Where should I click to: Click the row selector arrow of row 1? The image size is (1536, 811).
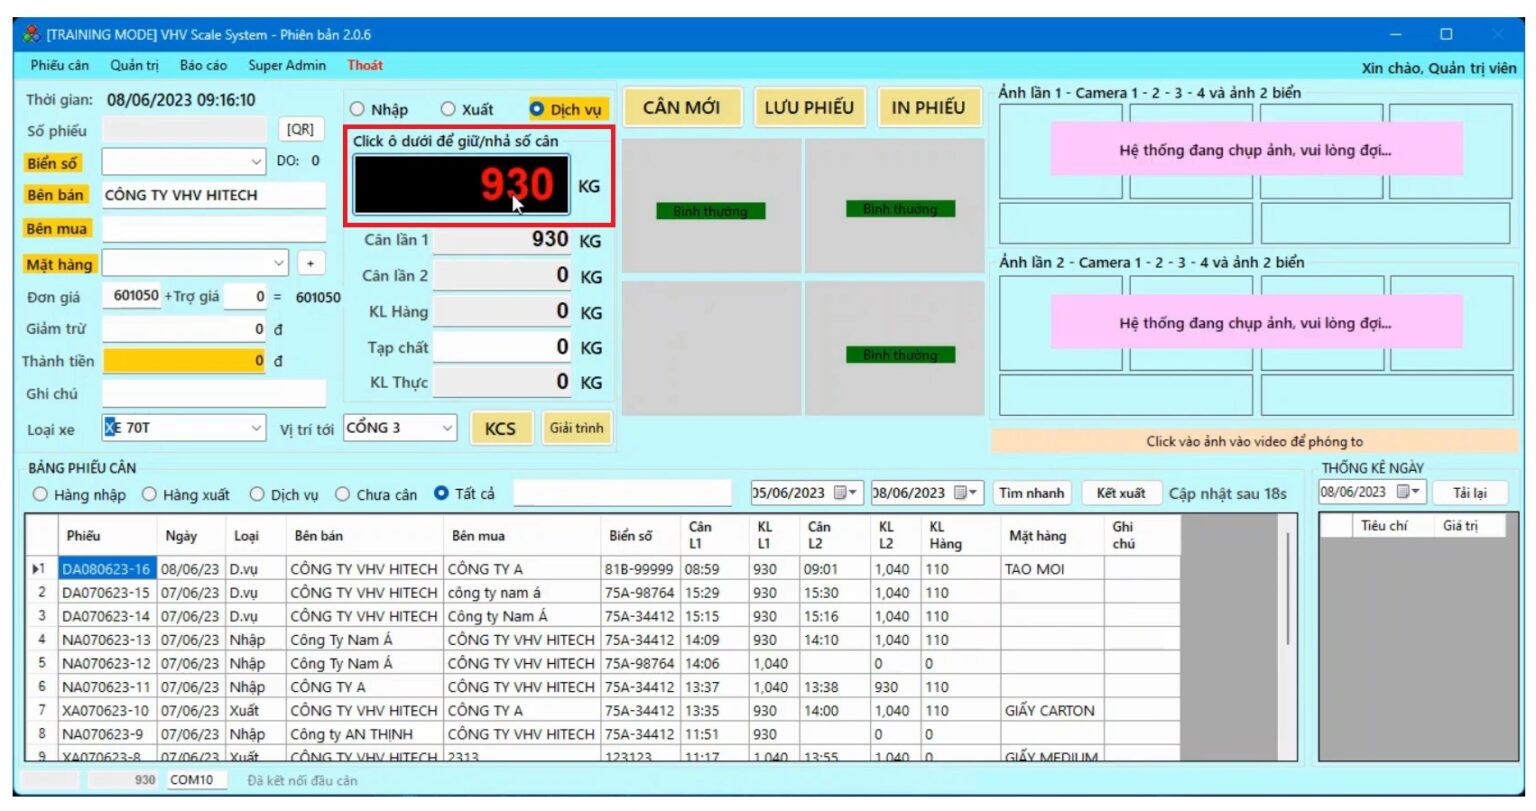[x=38, y=569]
